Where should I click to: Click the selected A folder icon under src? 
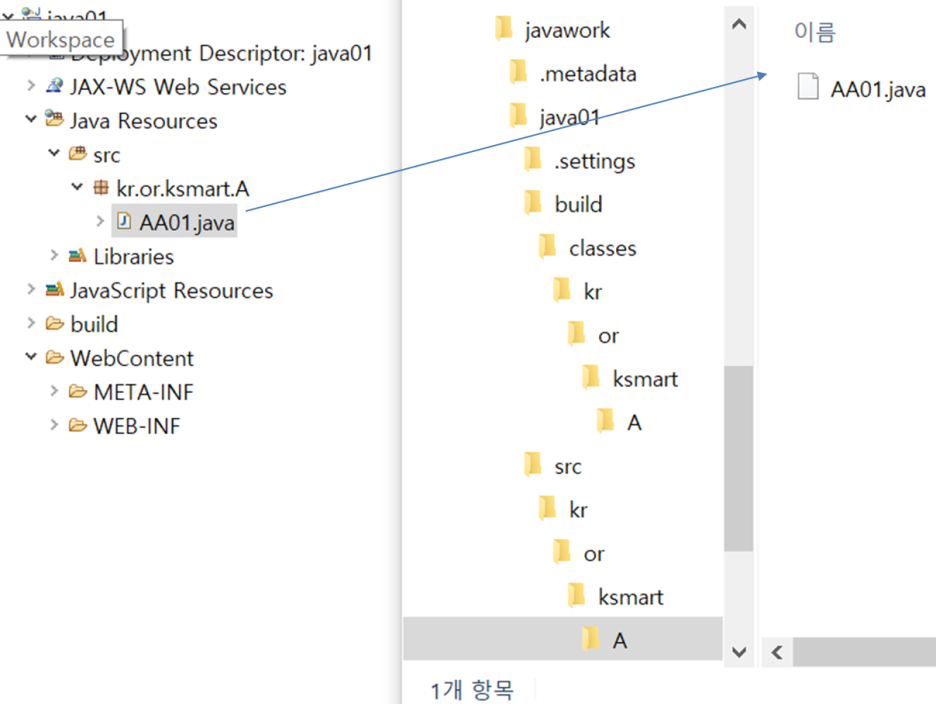click(590, 638)
